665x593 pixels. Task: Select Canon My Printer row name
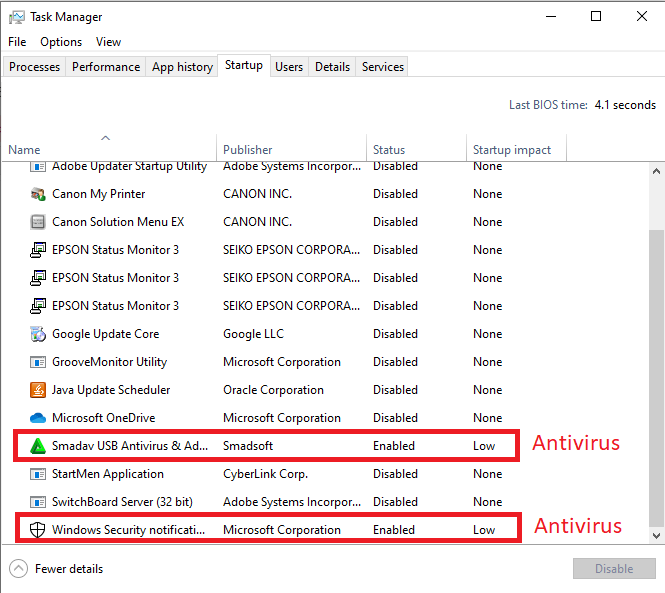98,194
